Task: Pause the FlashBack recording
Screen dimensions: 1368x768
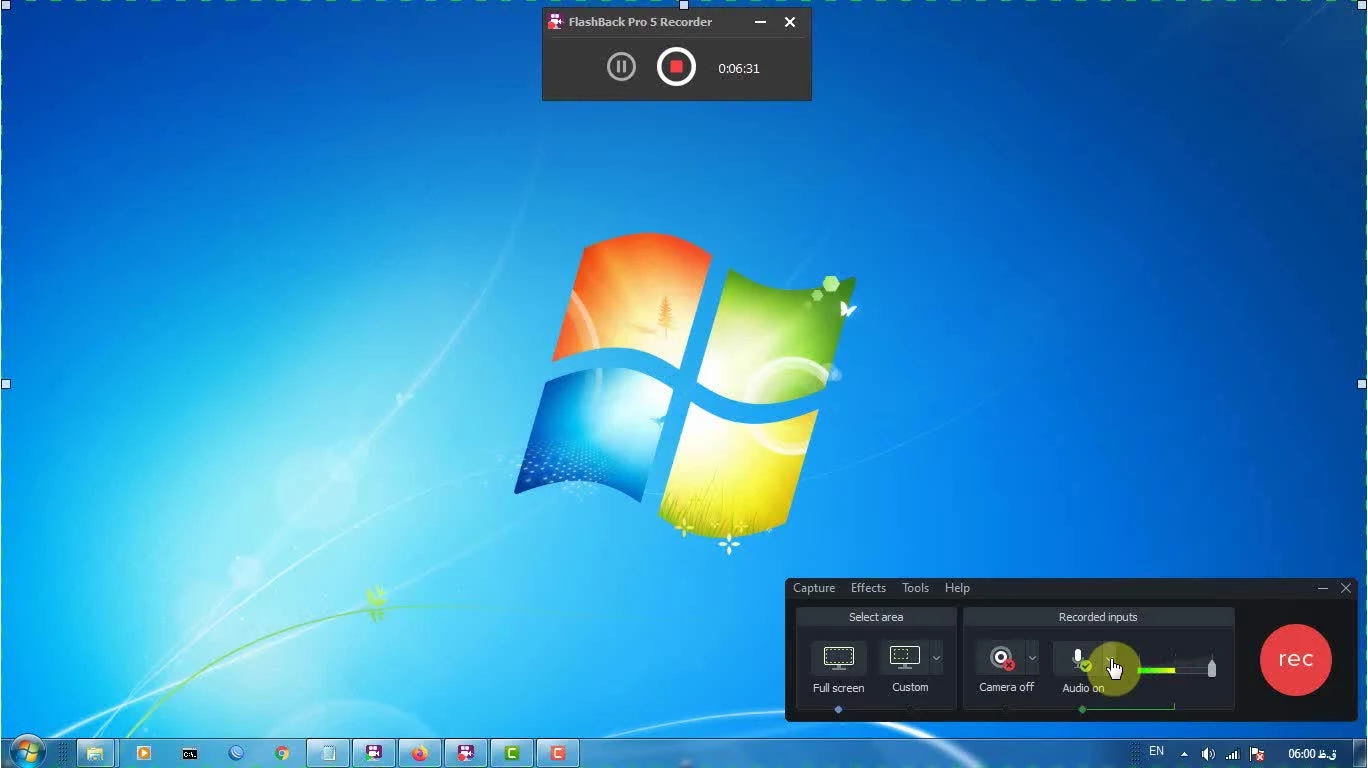Action: pyautogui.click(x=621, y=67)
